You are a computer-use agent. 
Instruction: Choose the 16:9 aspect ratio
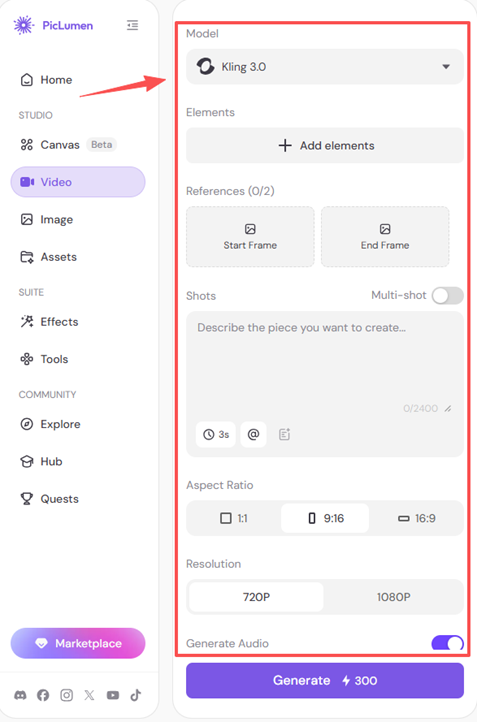pyautogui.click(x=417, y=518)
